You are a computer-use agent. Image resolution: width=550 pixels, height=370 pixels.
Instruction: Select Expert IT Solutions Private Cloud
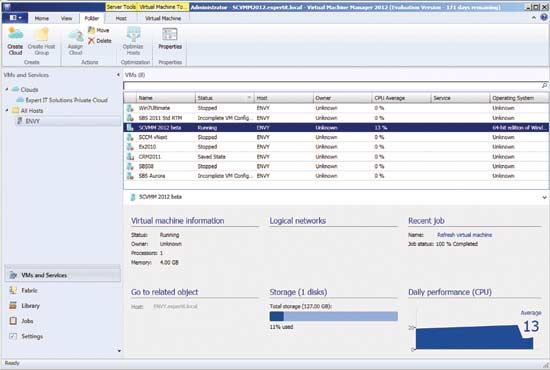tap(66, 100)
